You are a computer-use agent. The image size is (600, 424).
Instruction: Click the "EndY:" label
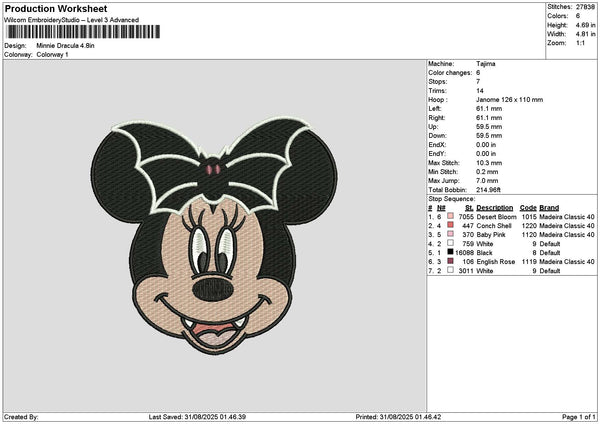[438, 154]
